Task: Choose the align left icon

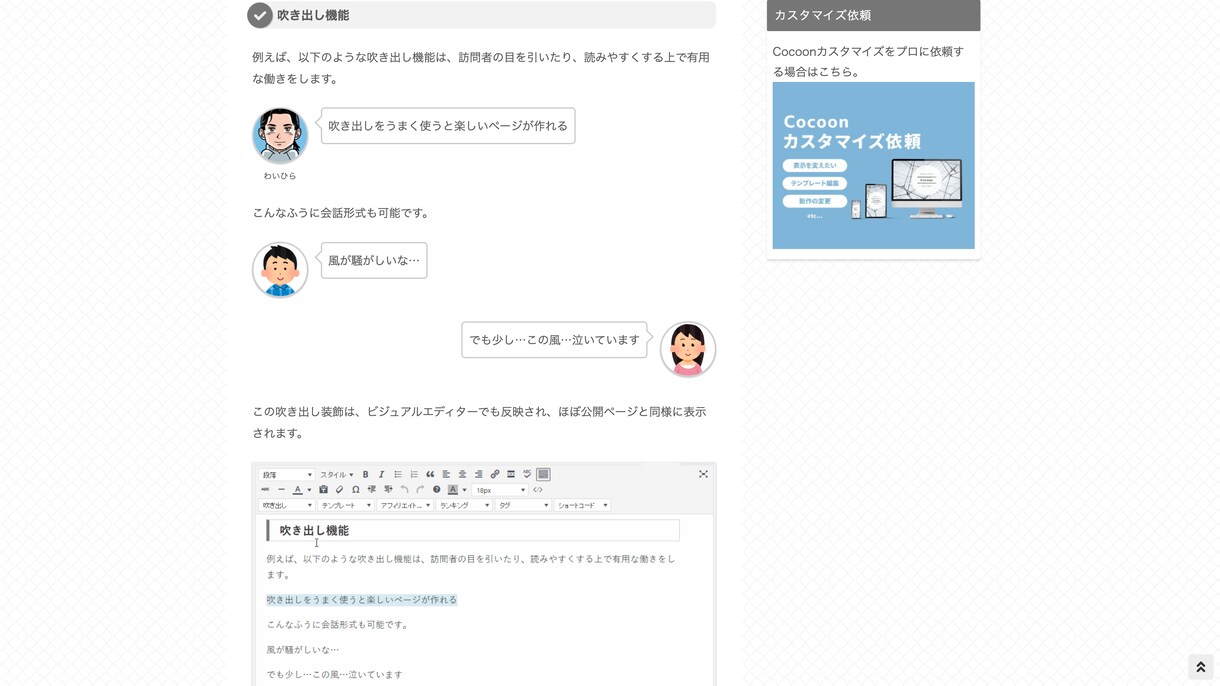Action: (x=446, y=474)
